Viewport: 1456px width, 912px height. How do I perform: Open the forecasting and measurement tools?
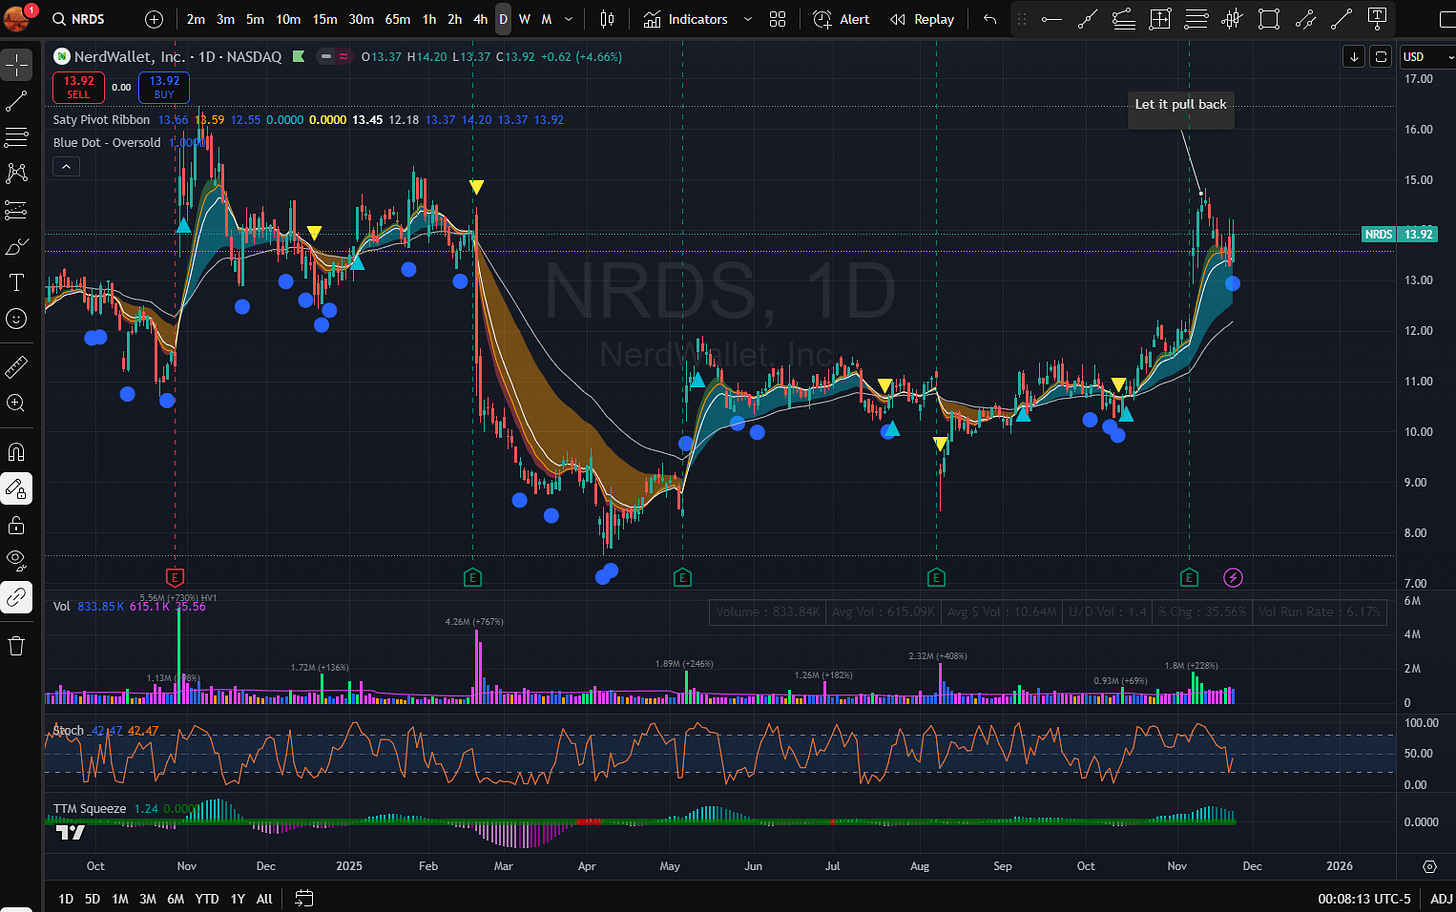[x=16, y=210]
